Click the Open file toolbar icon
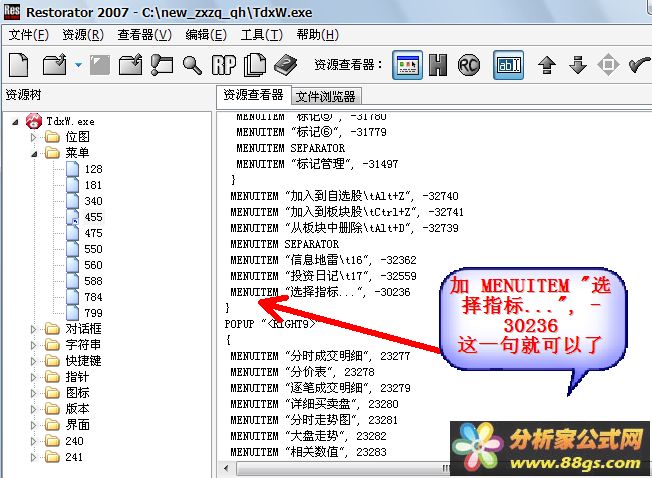This screenshot has height=478, width=652. point(54,65)
